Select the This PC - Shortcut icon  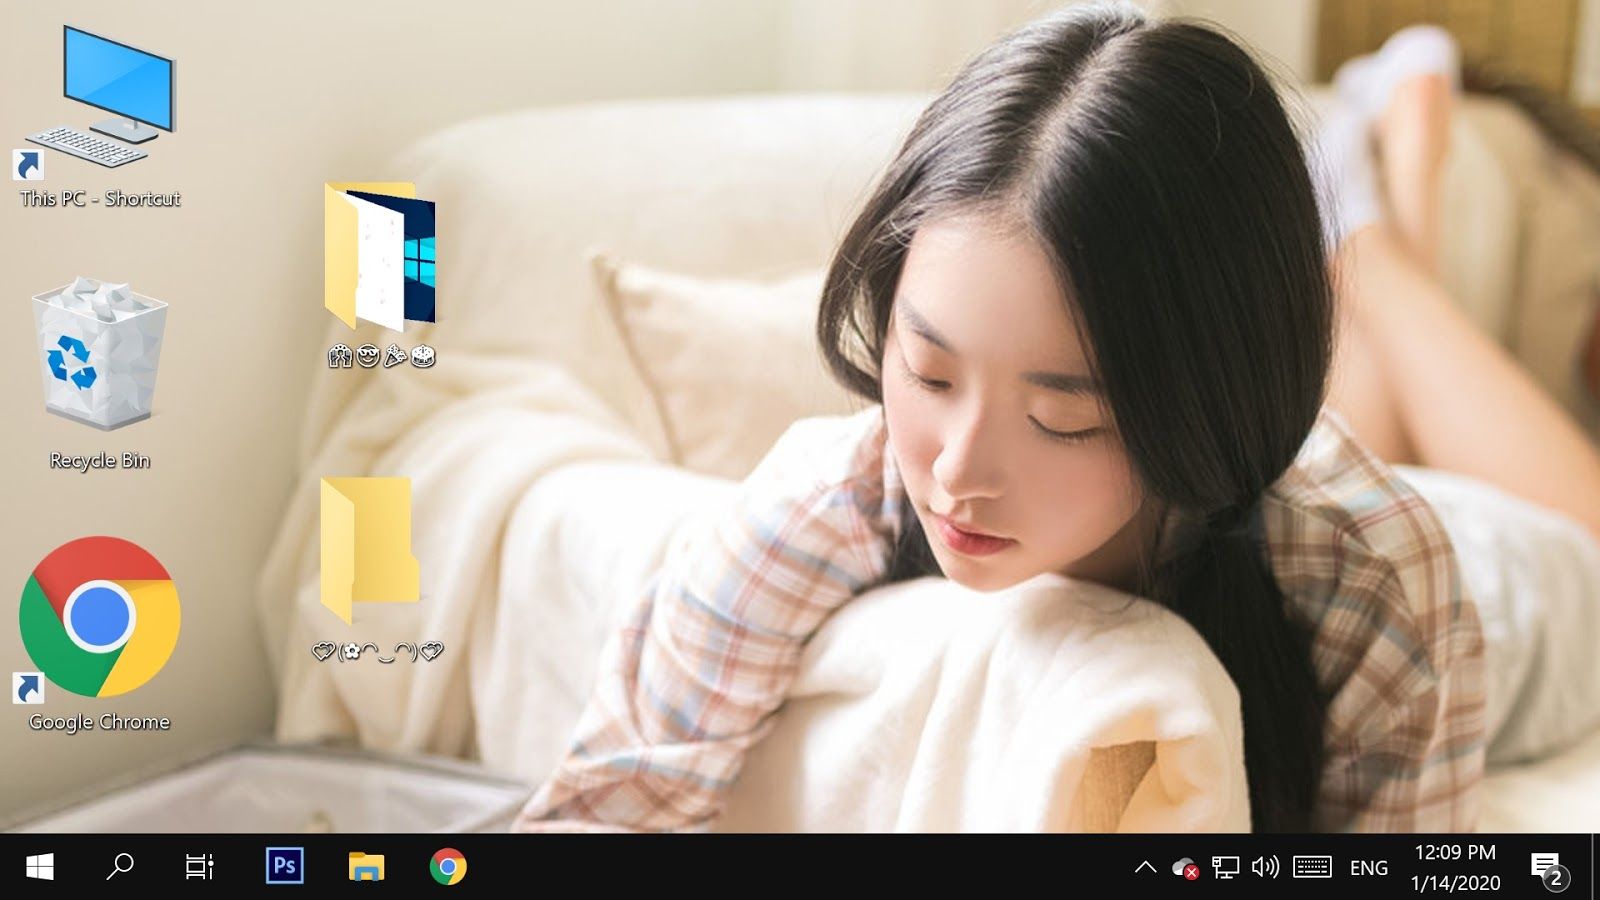[x=97, y=110]
